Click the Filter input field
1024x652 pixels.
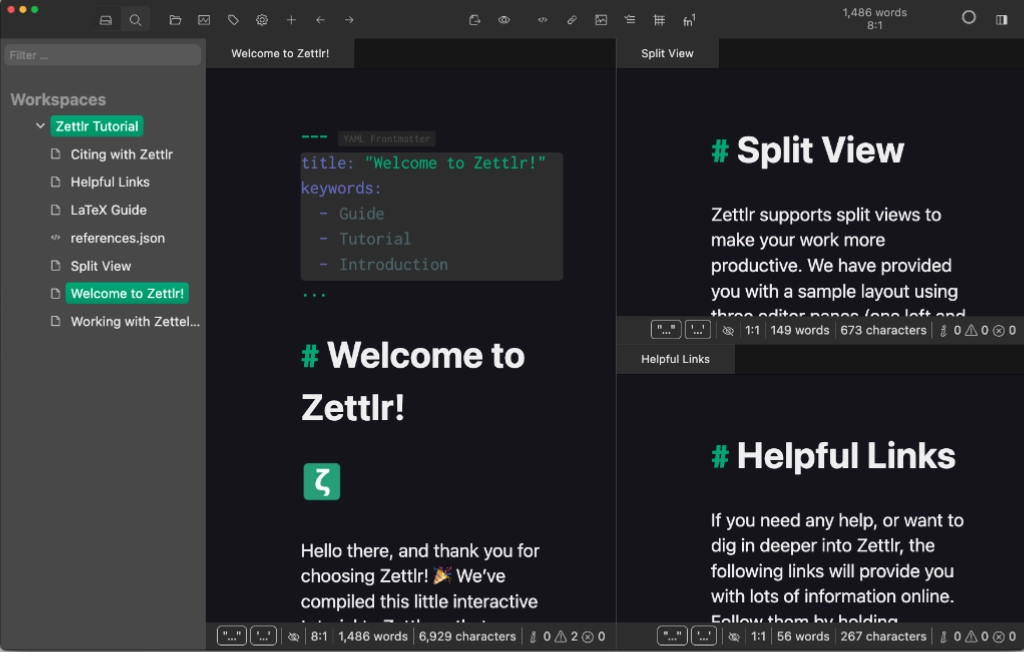[x=103, y=55]
